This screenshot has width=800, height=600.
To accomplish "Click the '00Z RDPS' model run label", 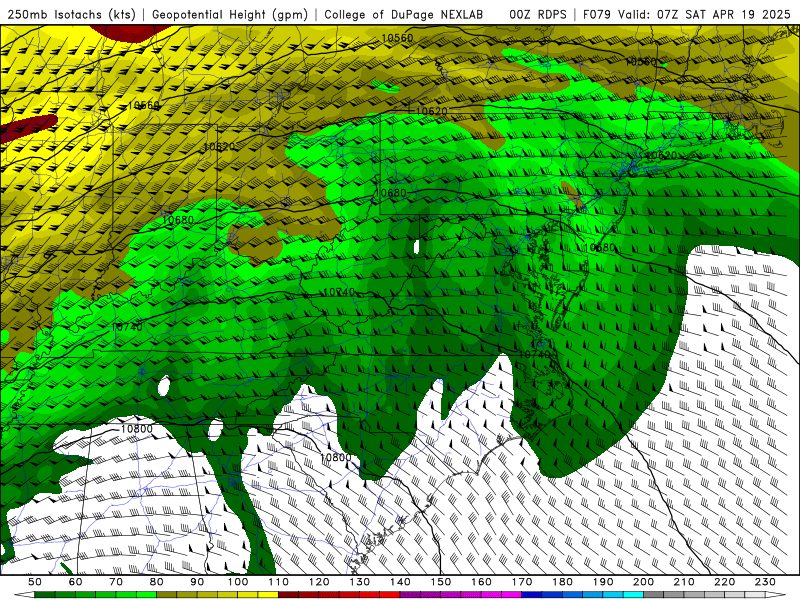I will 538,14.
